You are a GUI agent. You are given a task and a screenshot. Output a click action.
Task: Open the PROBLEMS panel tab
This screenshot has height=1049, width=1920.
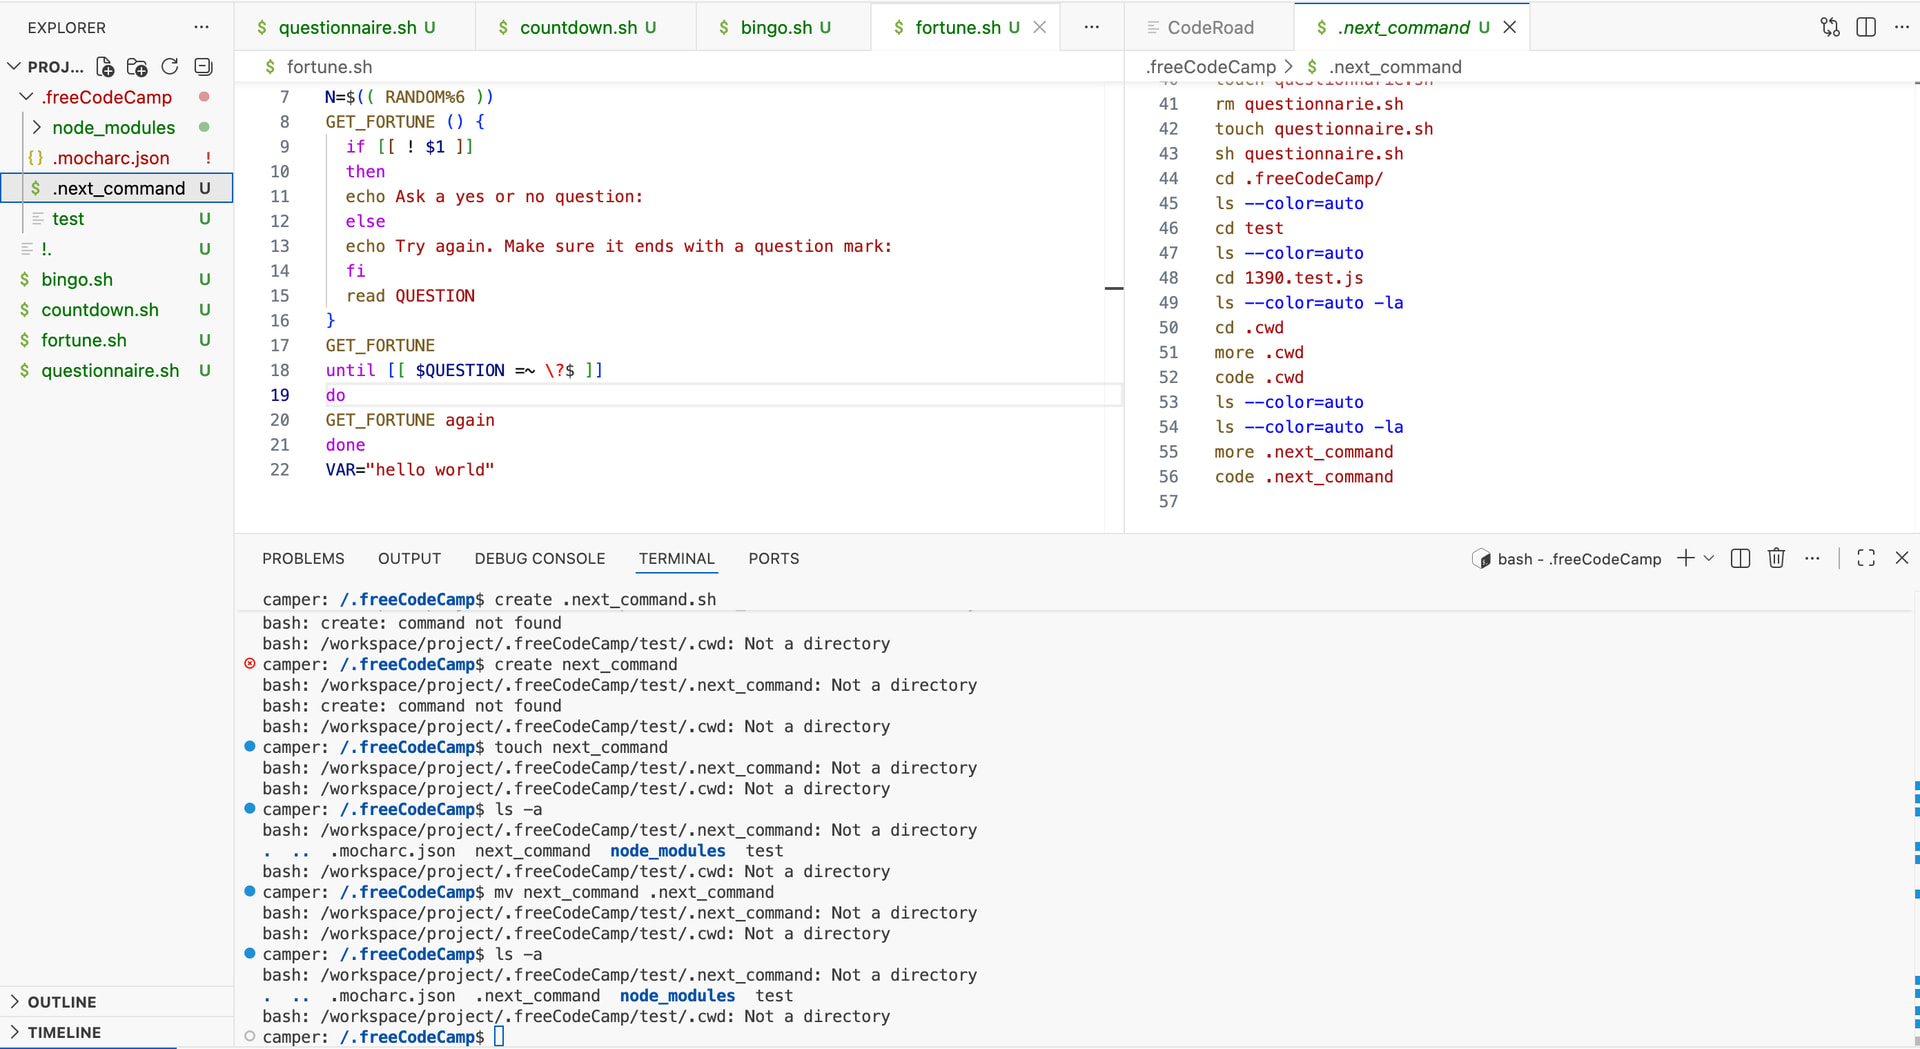coord(303,558)
